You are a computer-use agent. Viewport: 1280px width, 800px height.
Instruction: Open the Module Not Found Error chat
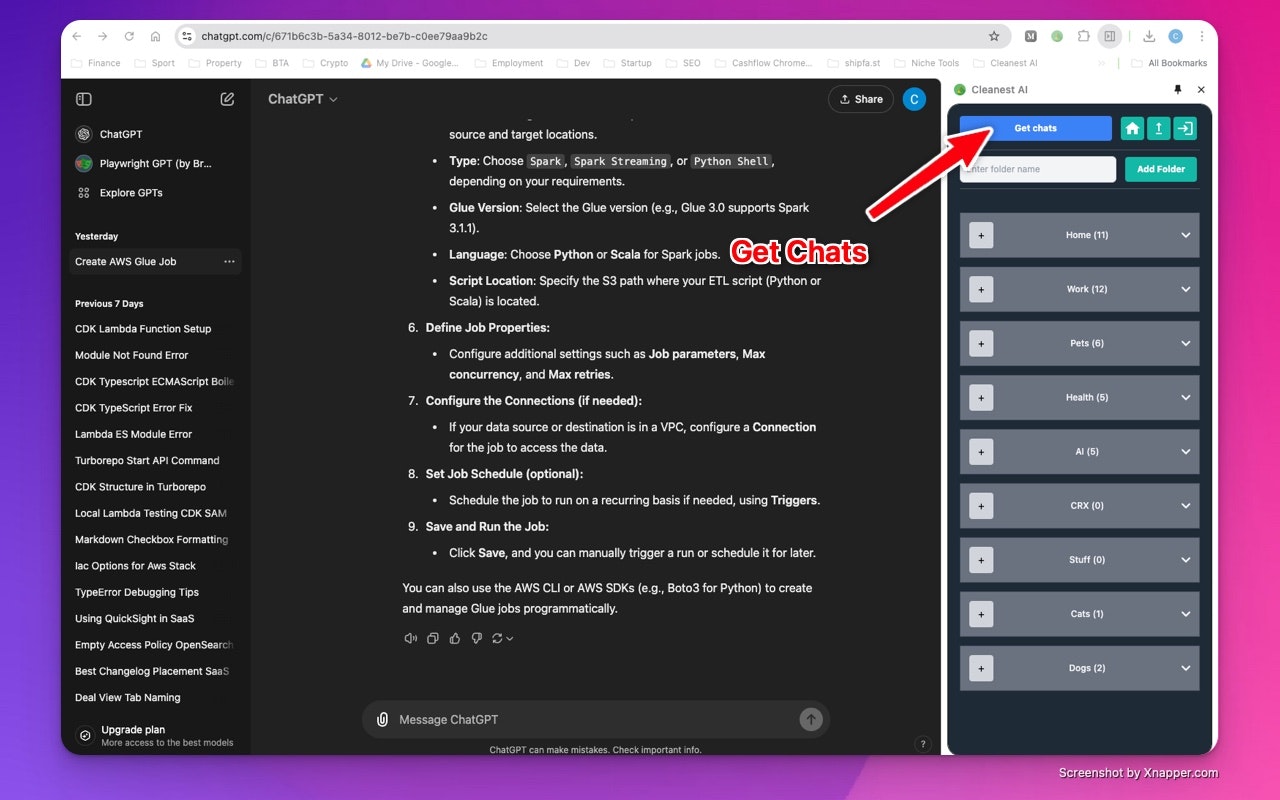131,355
